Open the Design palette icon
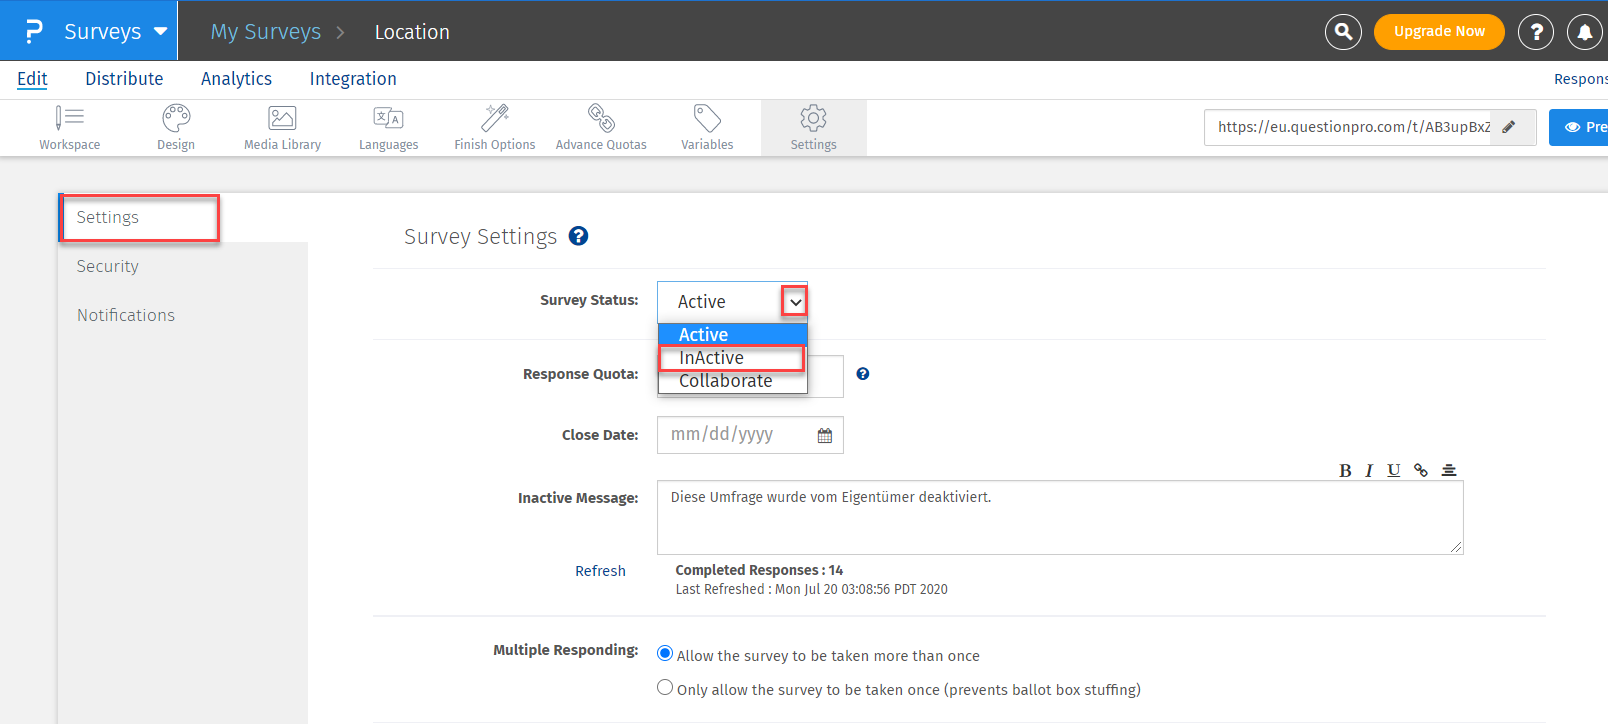1608x724 pixels. 176,119
